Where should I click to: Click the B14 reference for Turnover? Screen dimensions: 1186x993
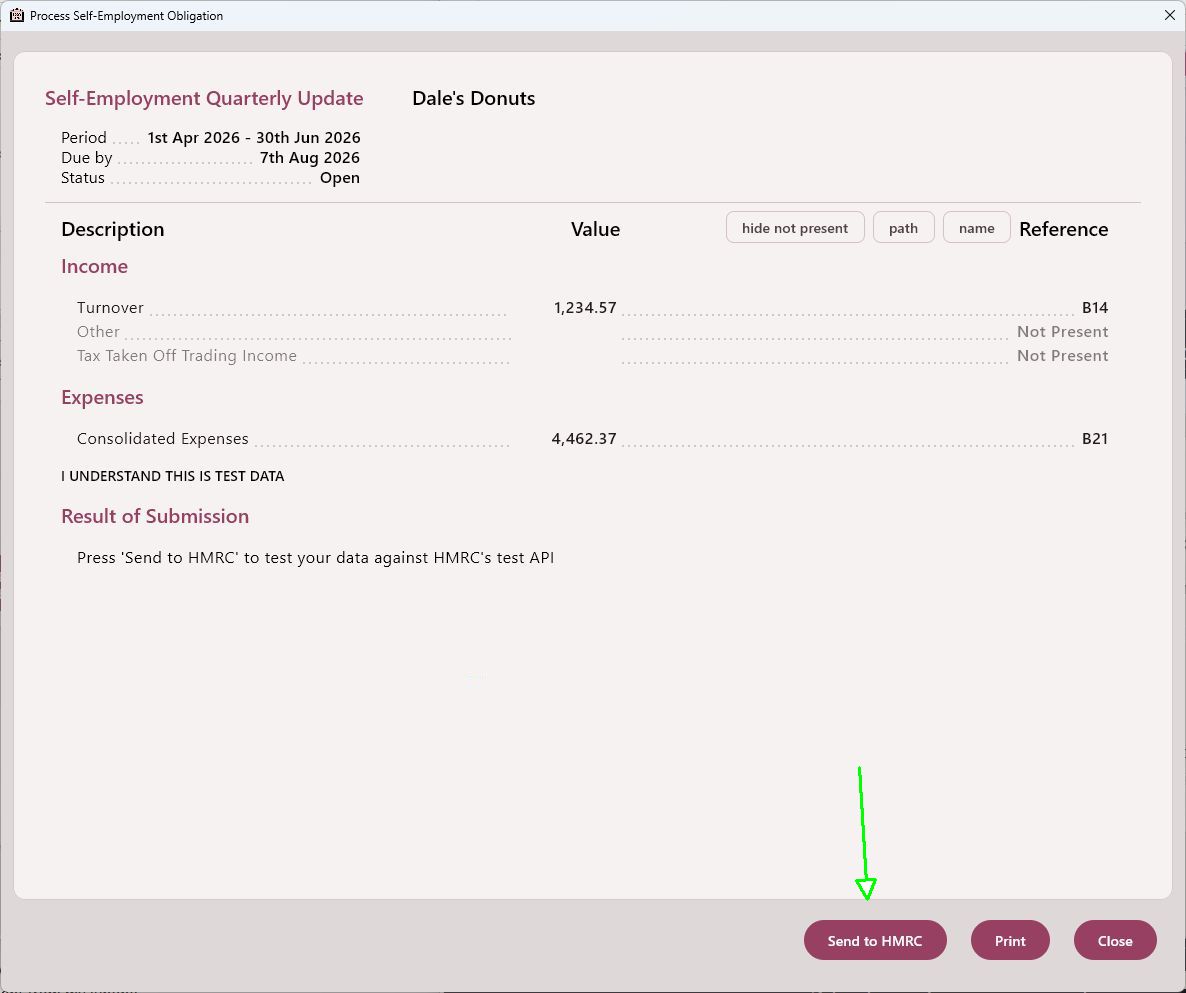click(1094, 308)
